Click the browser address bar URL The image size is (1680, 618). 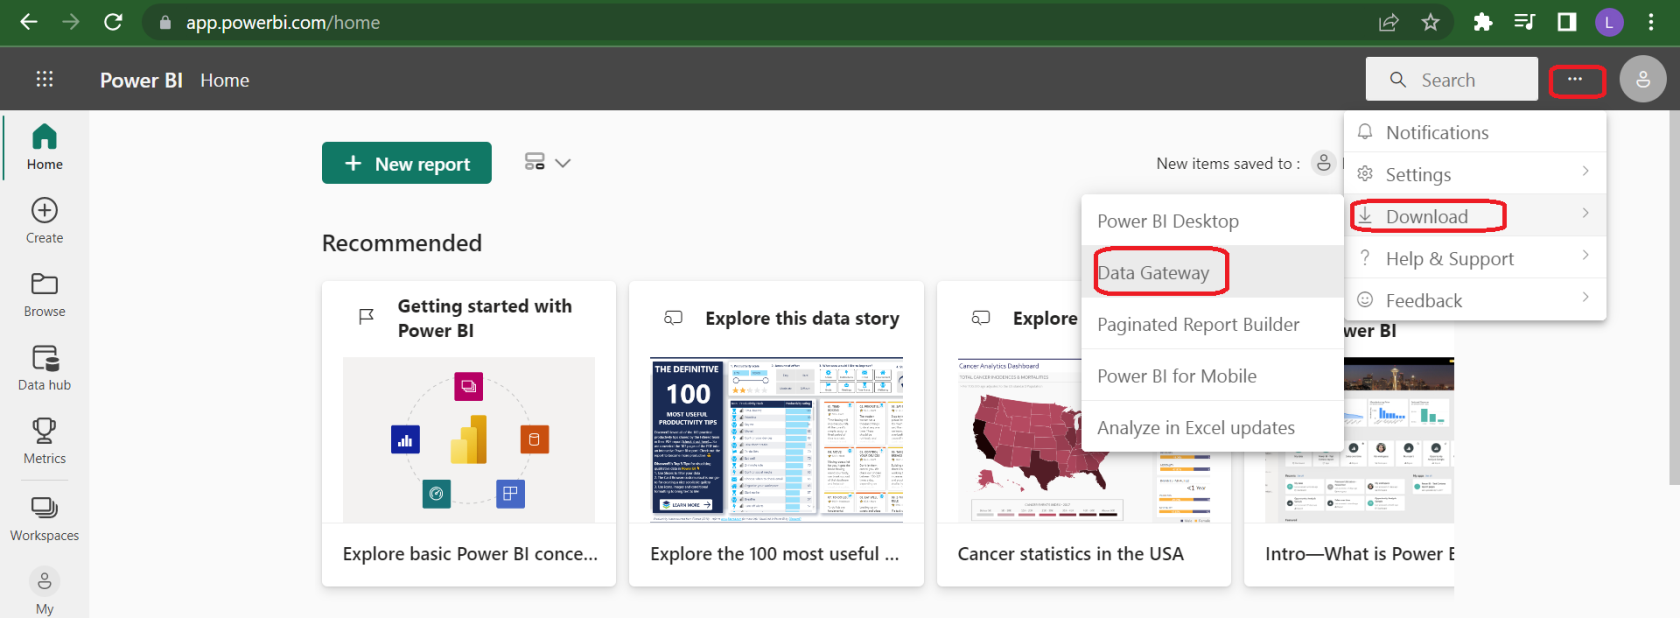click(x=283, y=22)
